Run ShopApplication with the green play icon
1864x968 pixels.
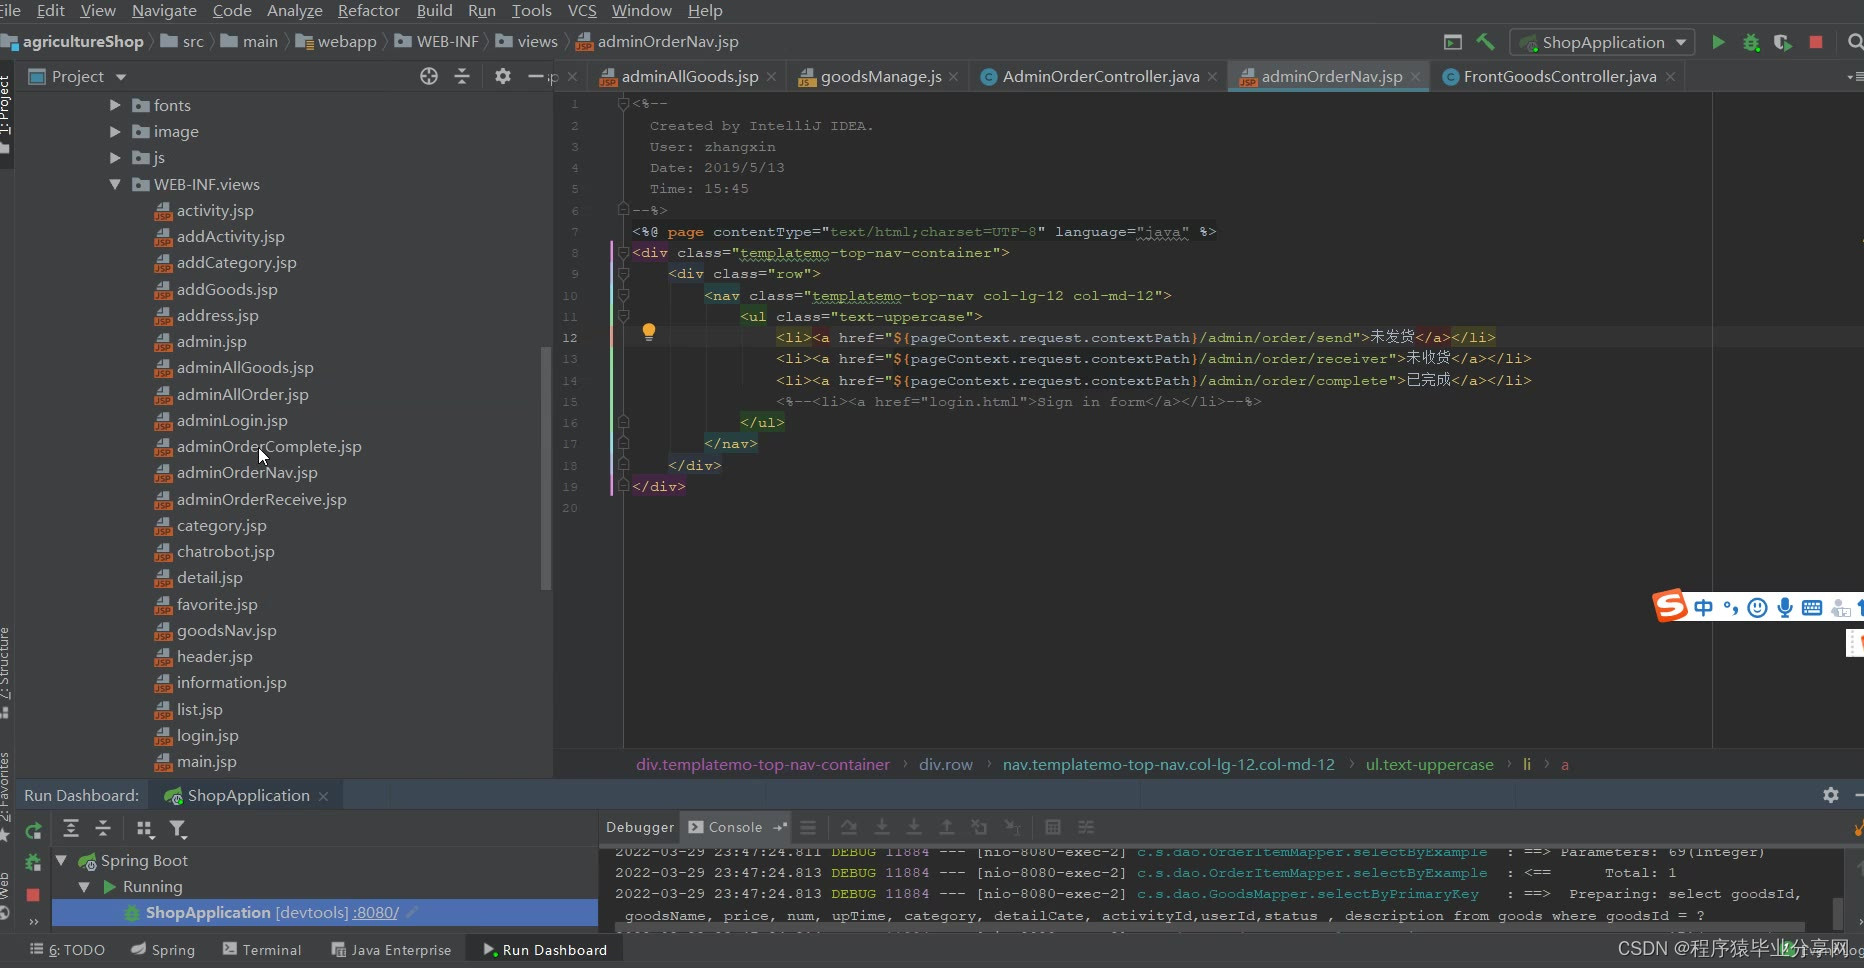[x=1718, y=42]
